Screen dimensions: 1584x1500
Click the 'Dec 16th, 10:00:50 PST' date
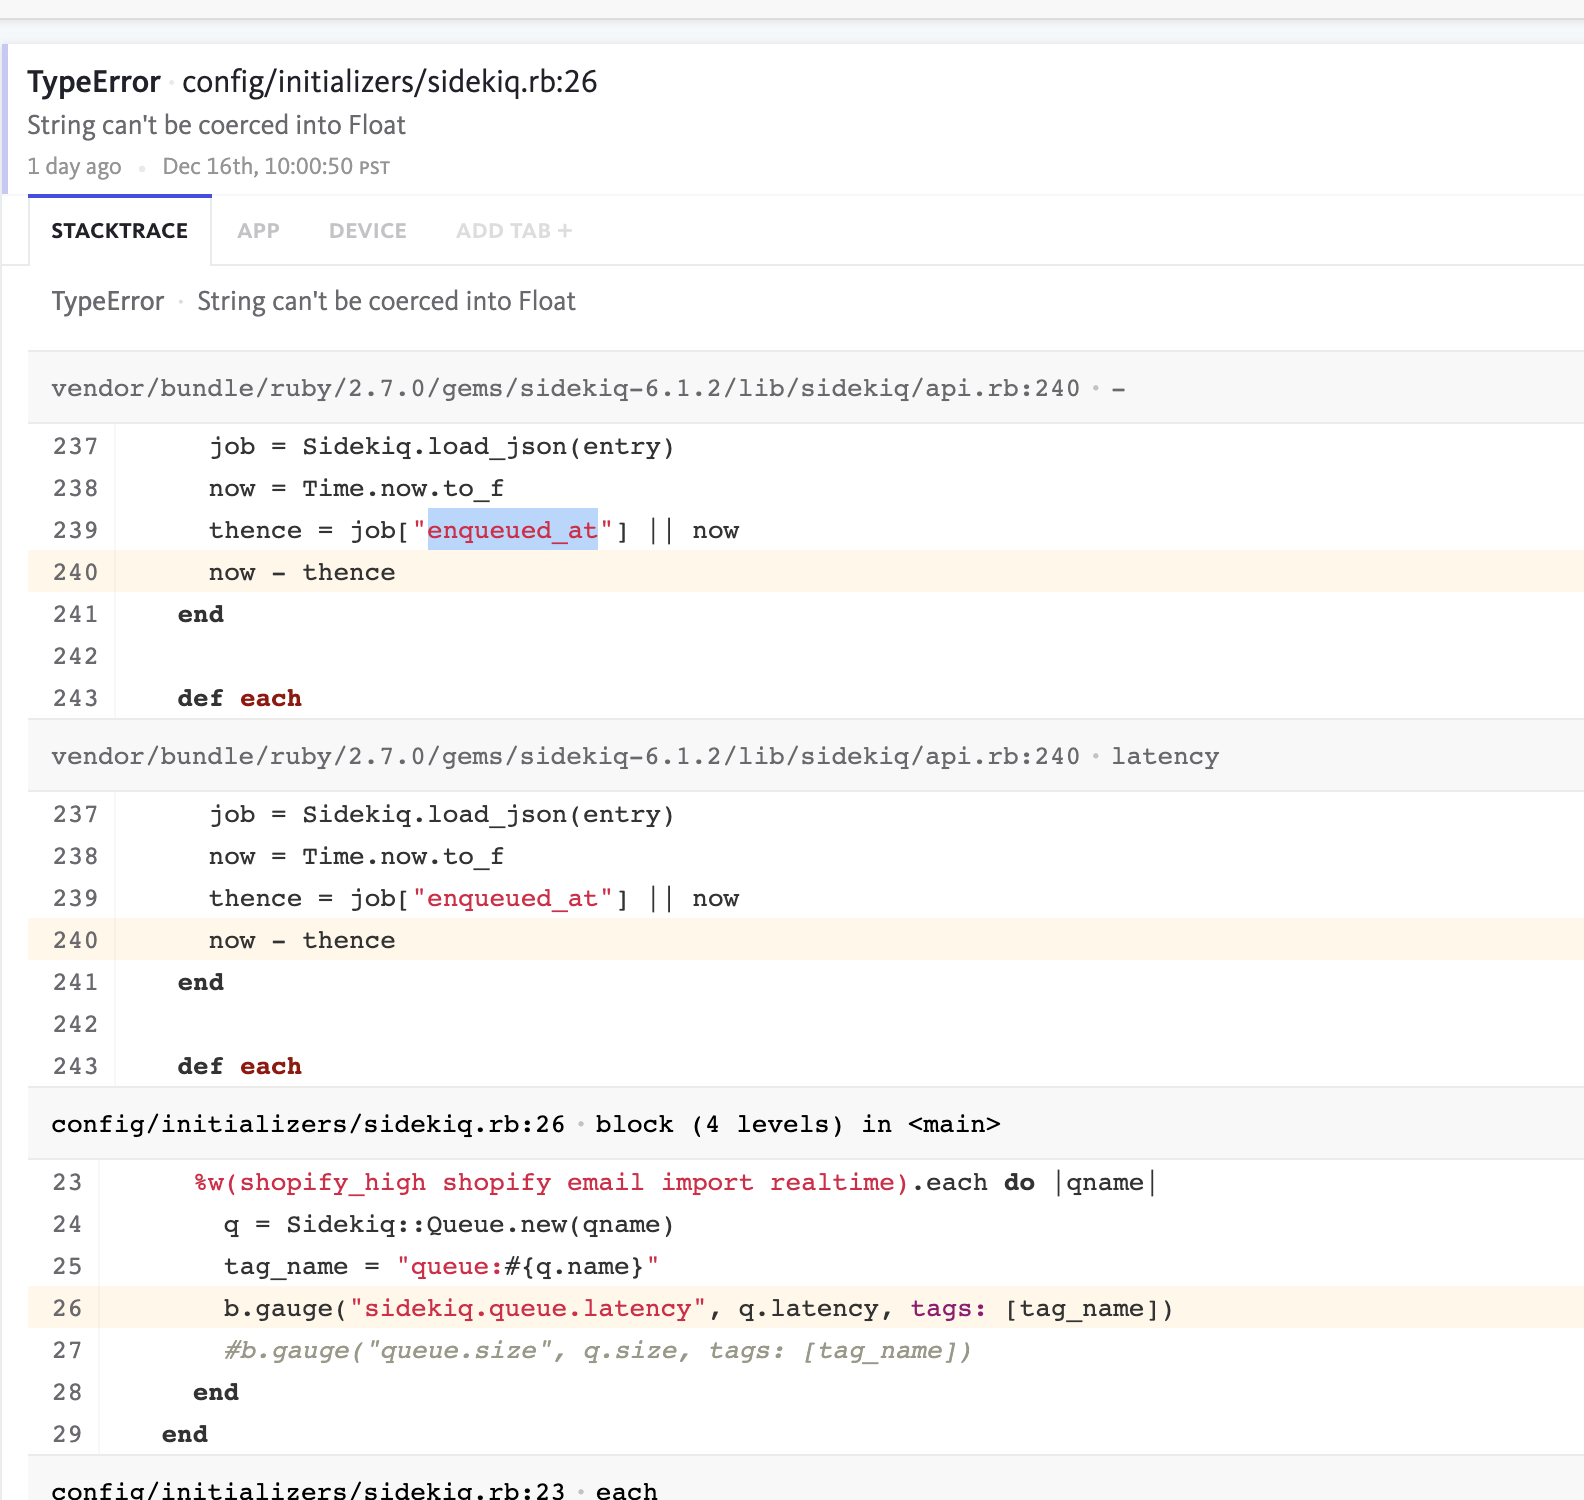pyautogui.click(x=276, y=166)
